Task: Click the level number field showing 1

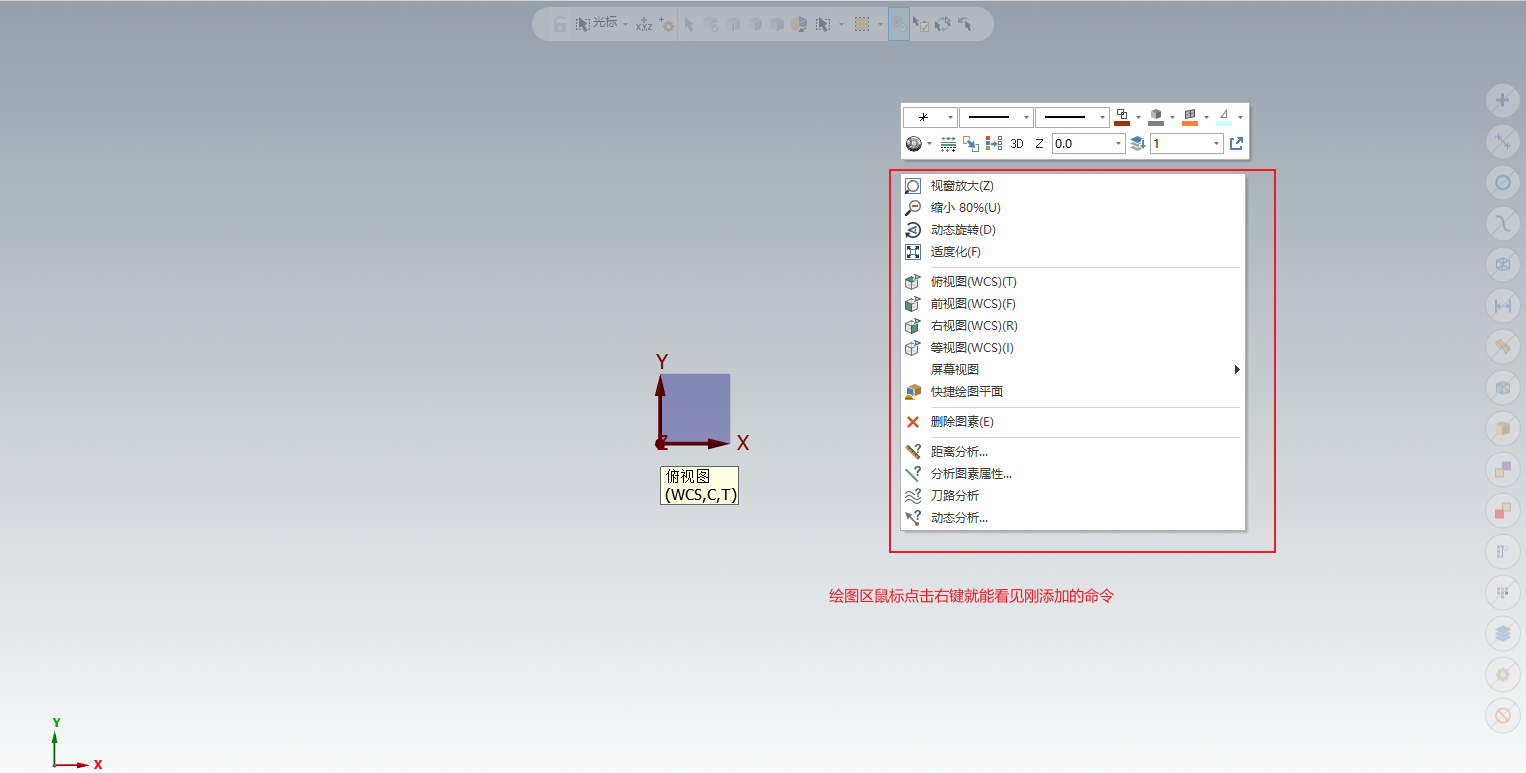Action: (1180, 143)
